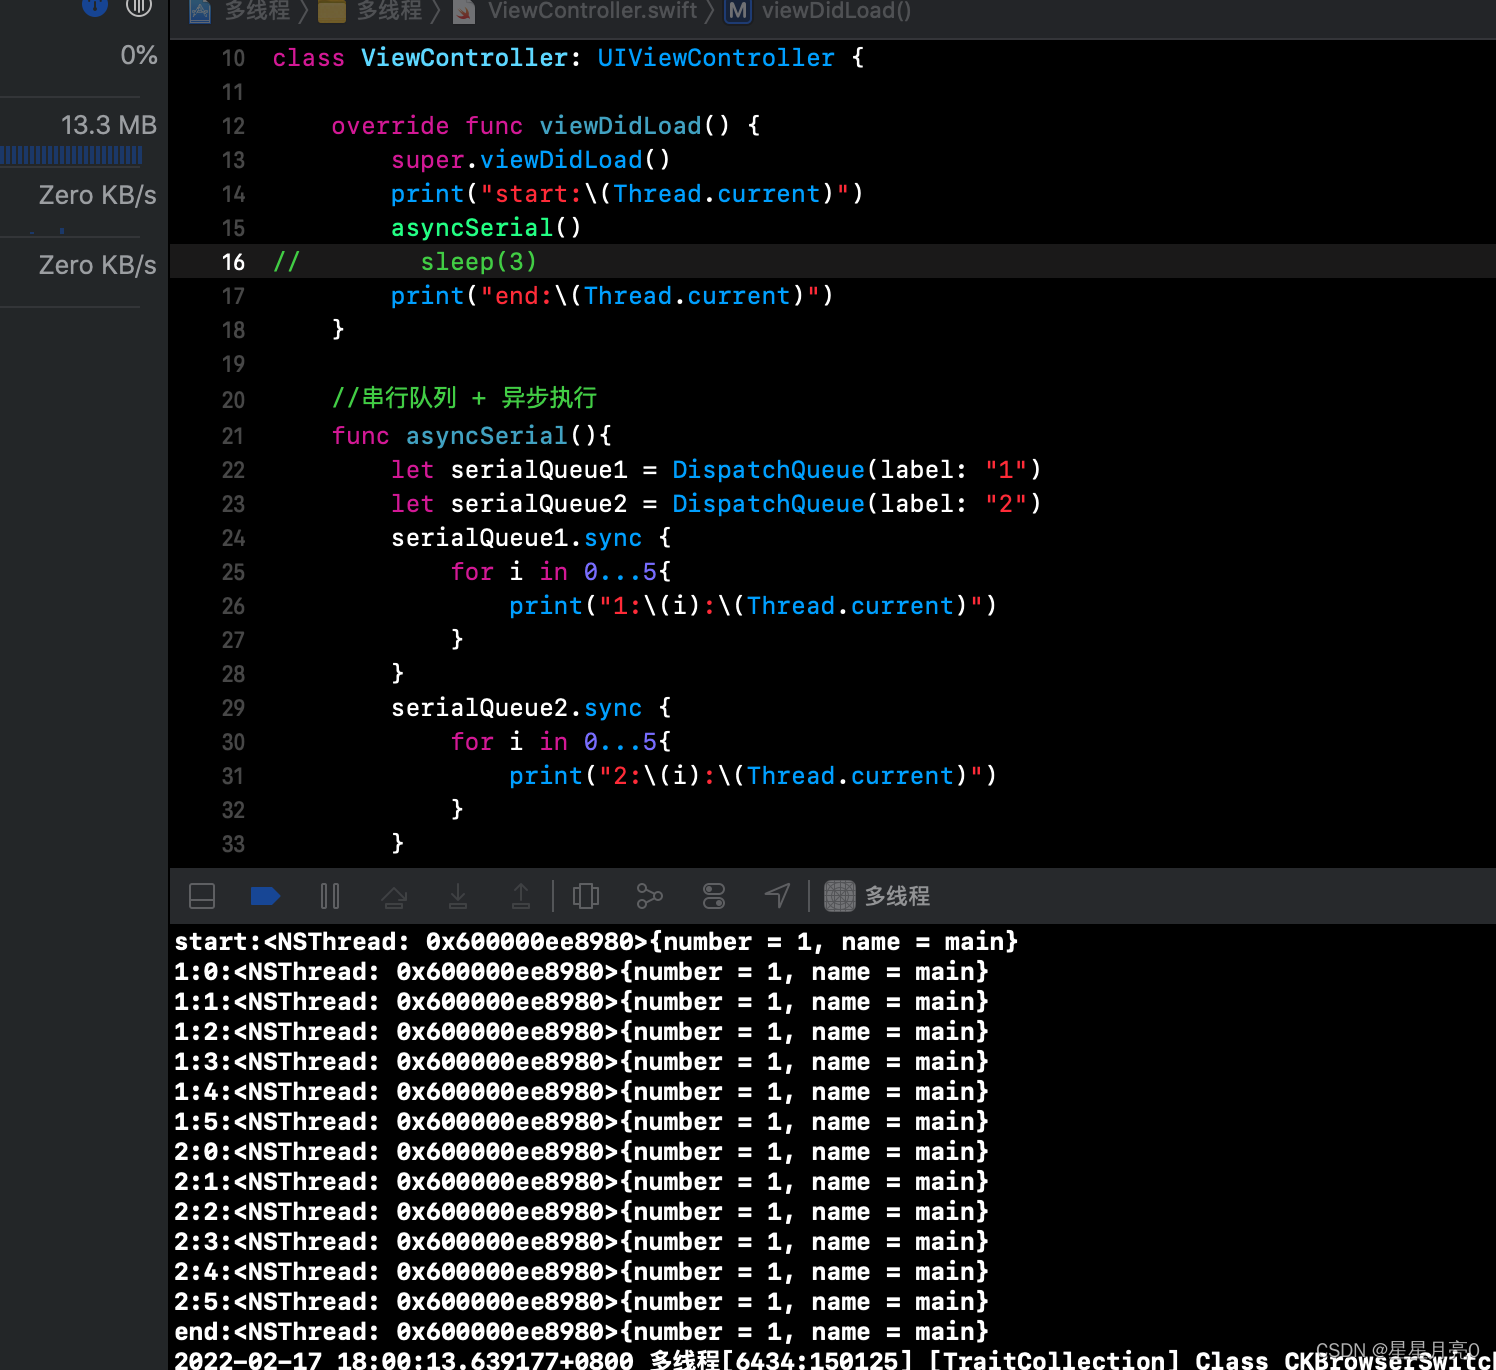Add breakpoint at line number 14
This screenshot has width=1496, height=1370.
[233, 194]
